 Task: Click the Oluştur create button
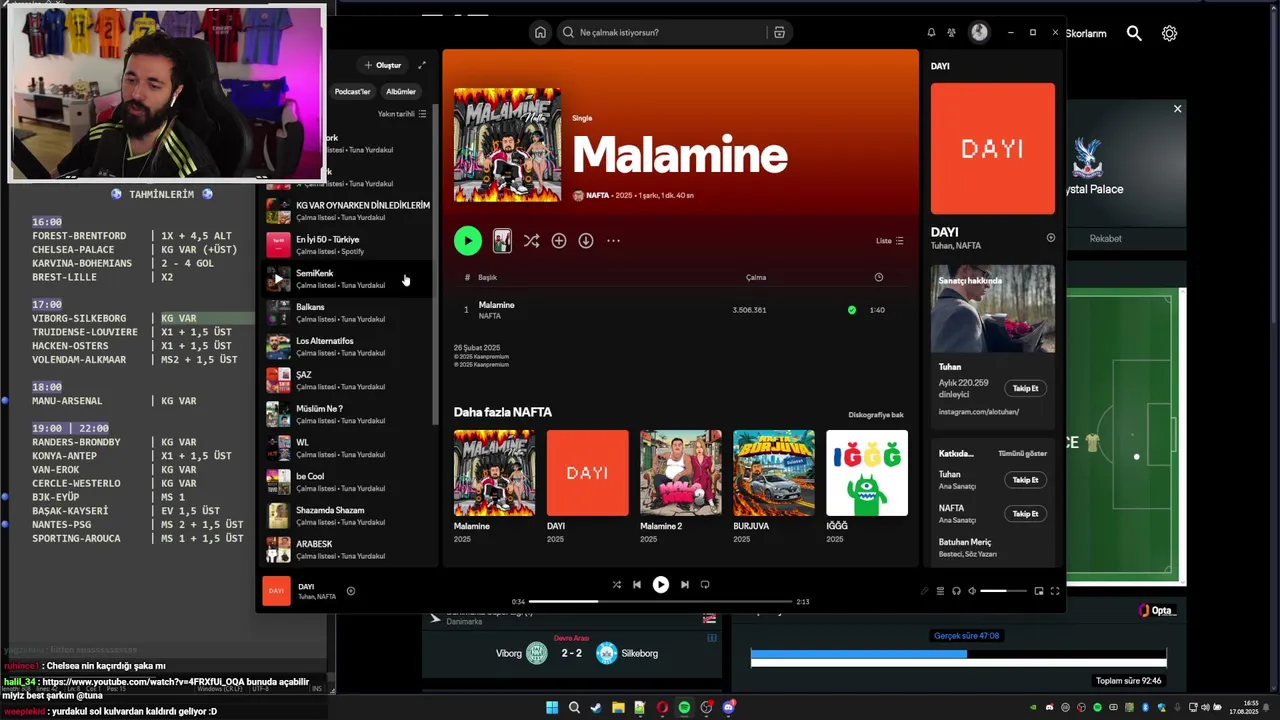click(382, 65)
